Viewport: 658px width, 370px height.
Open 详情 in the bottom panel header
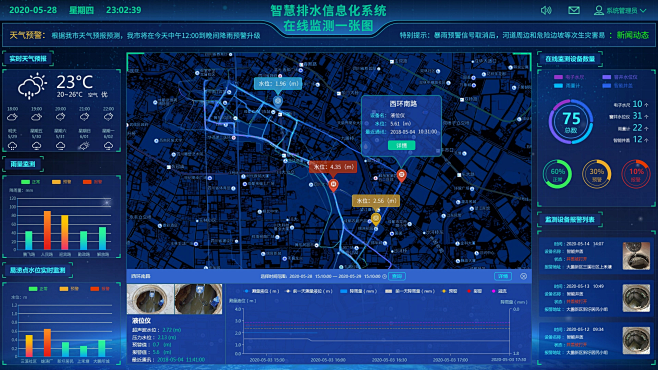tap(503, 276)
